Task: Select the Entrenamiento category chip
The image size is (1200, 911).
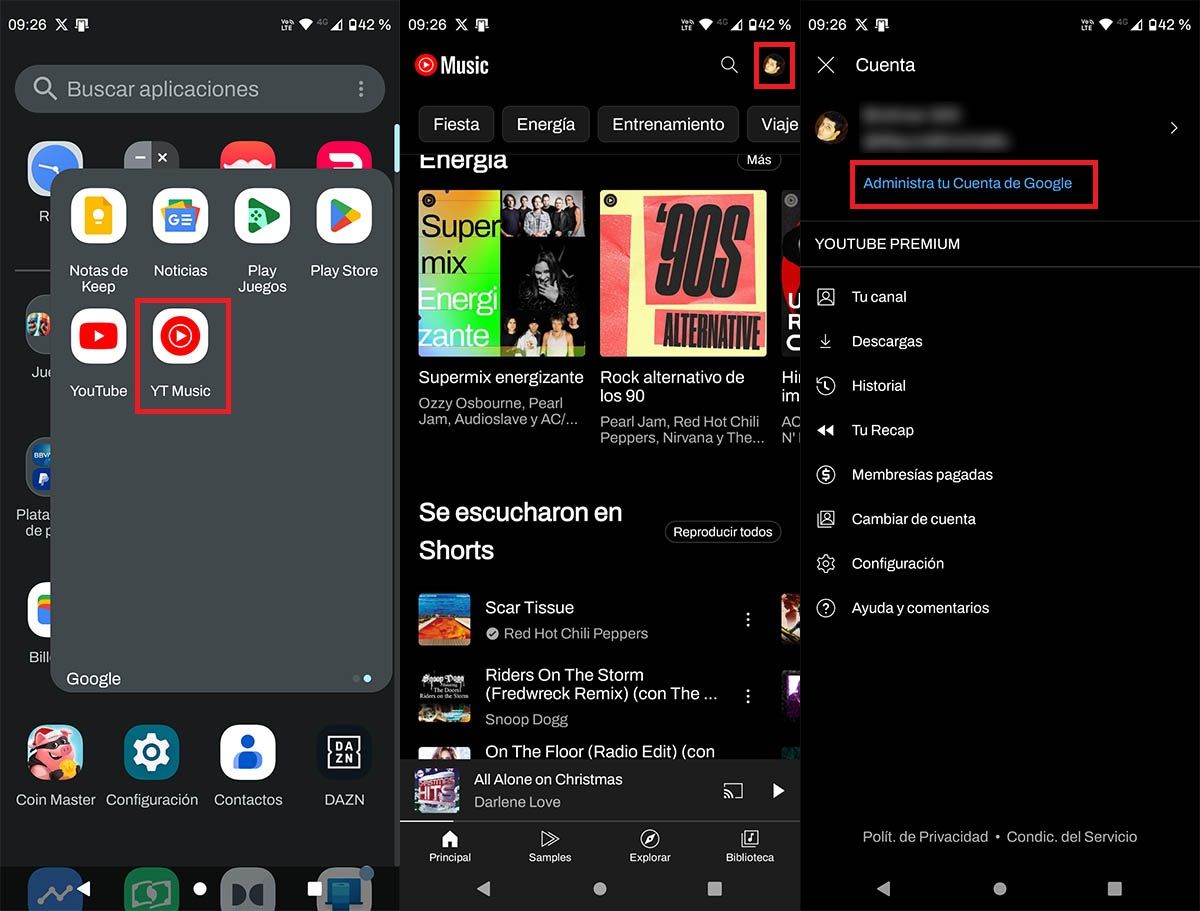Action: pos(667,124)
